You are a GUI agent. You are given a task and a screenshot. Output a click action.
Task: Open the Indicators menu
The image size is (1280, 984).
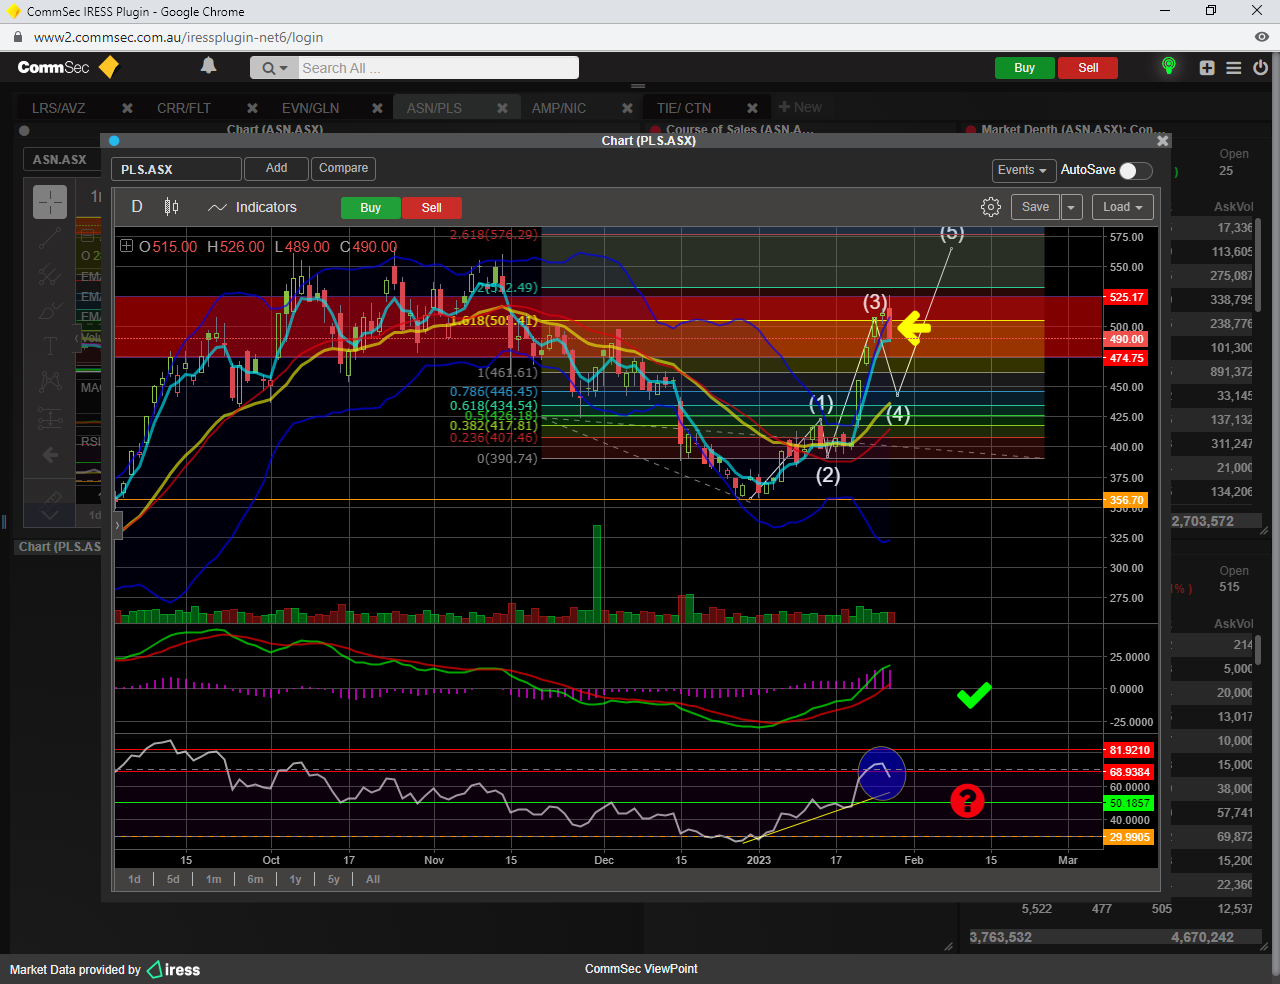252,207
